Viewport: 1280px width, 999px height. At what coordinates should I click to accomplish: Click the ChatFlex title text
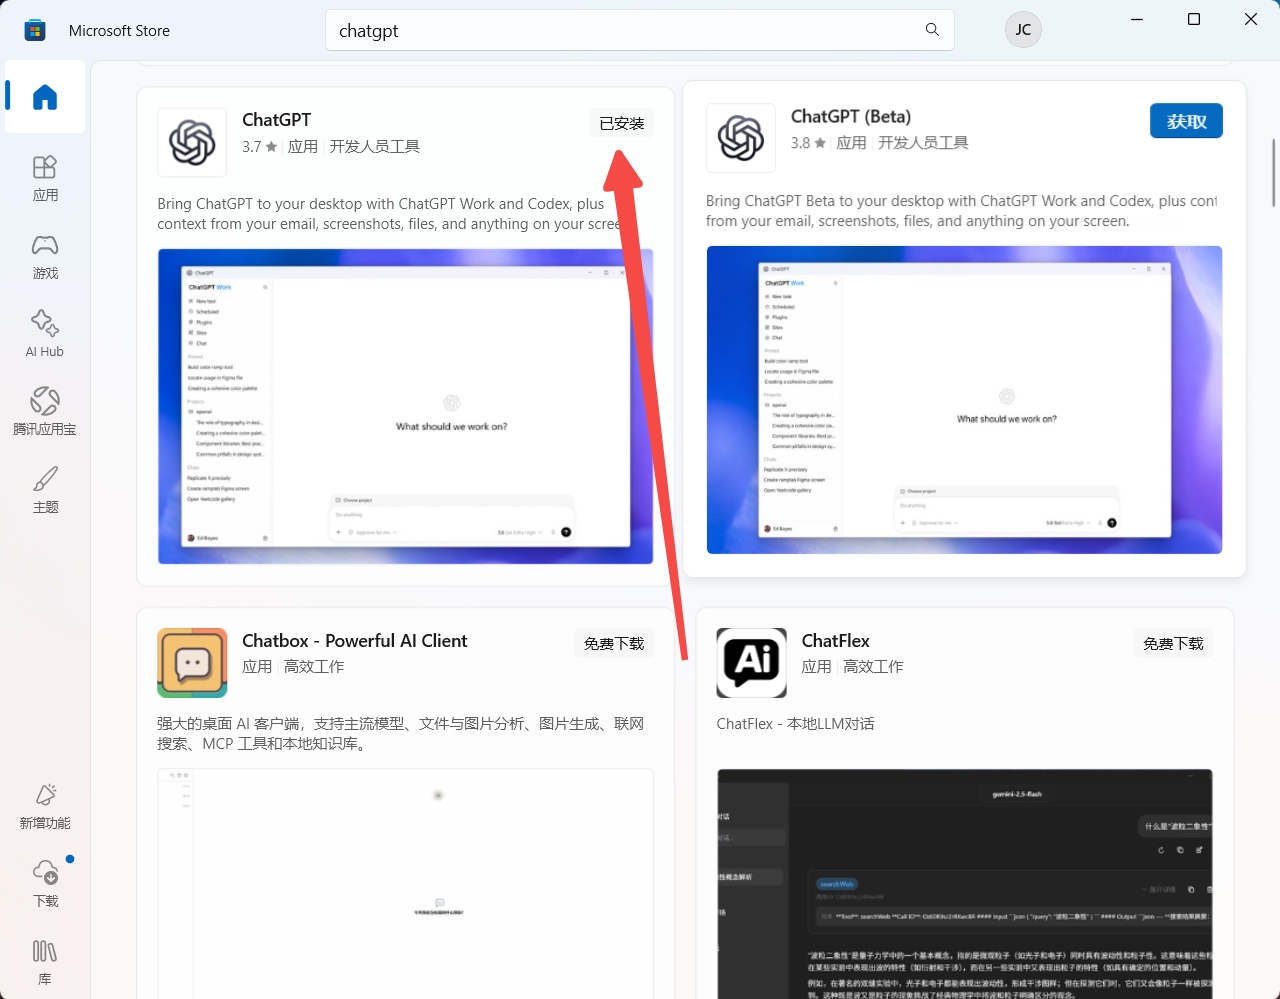[x=836, y=641]
